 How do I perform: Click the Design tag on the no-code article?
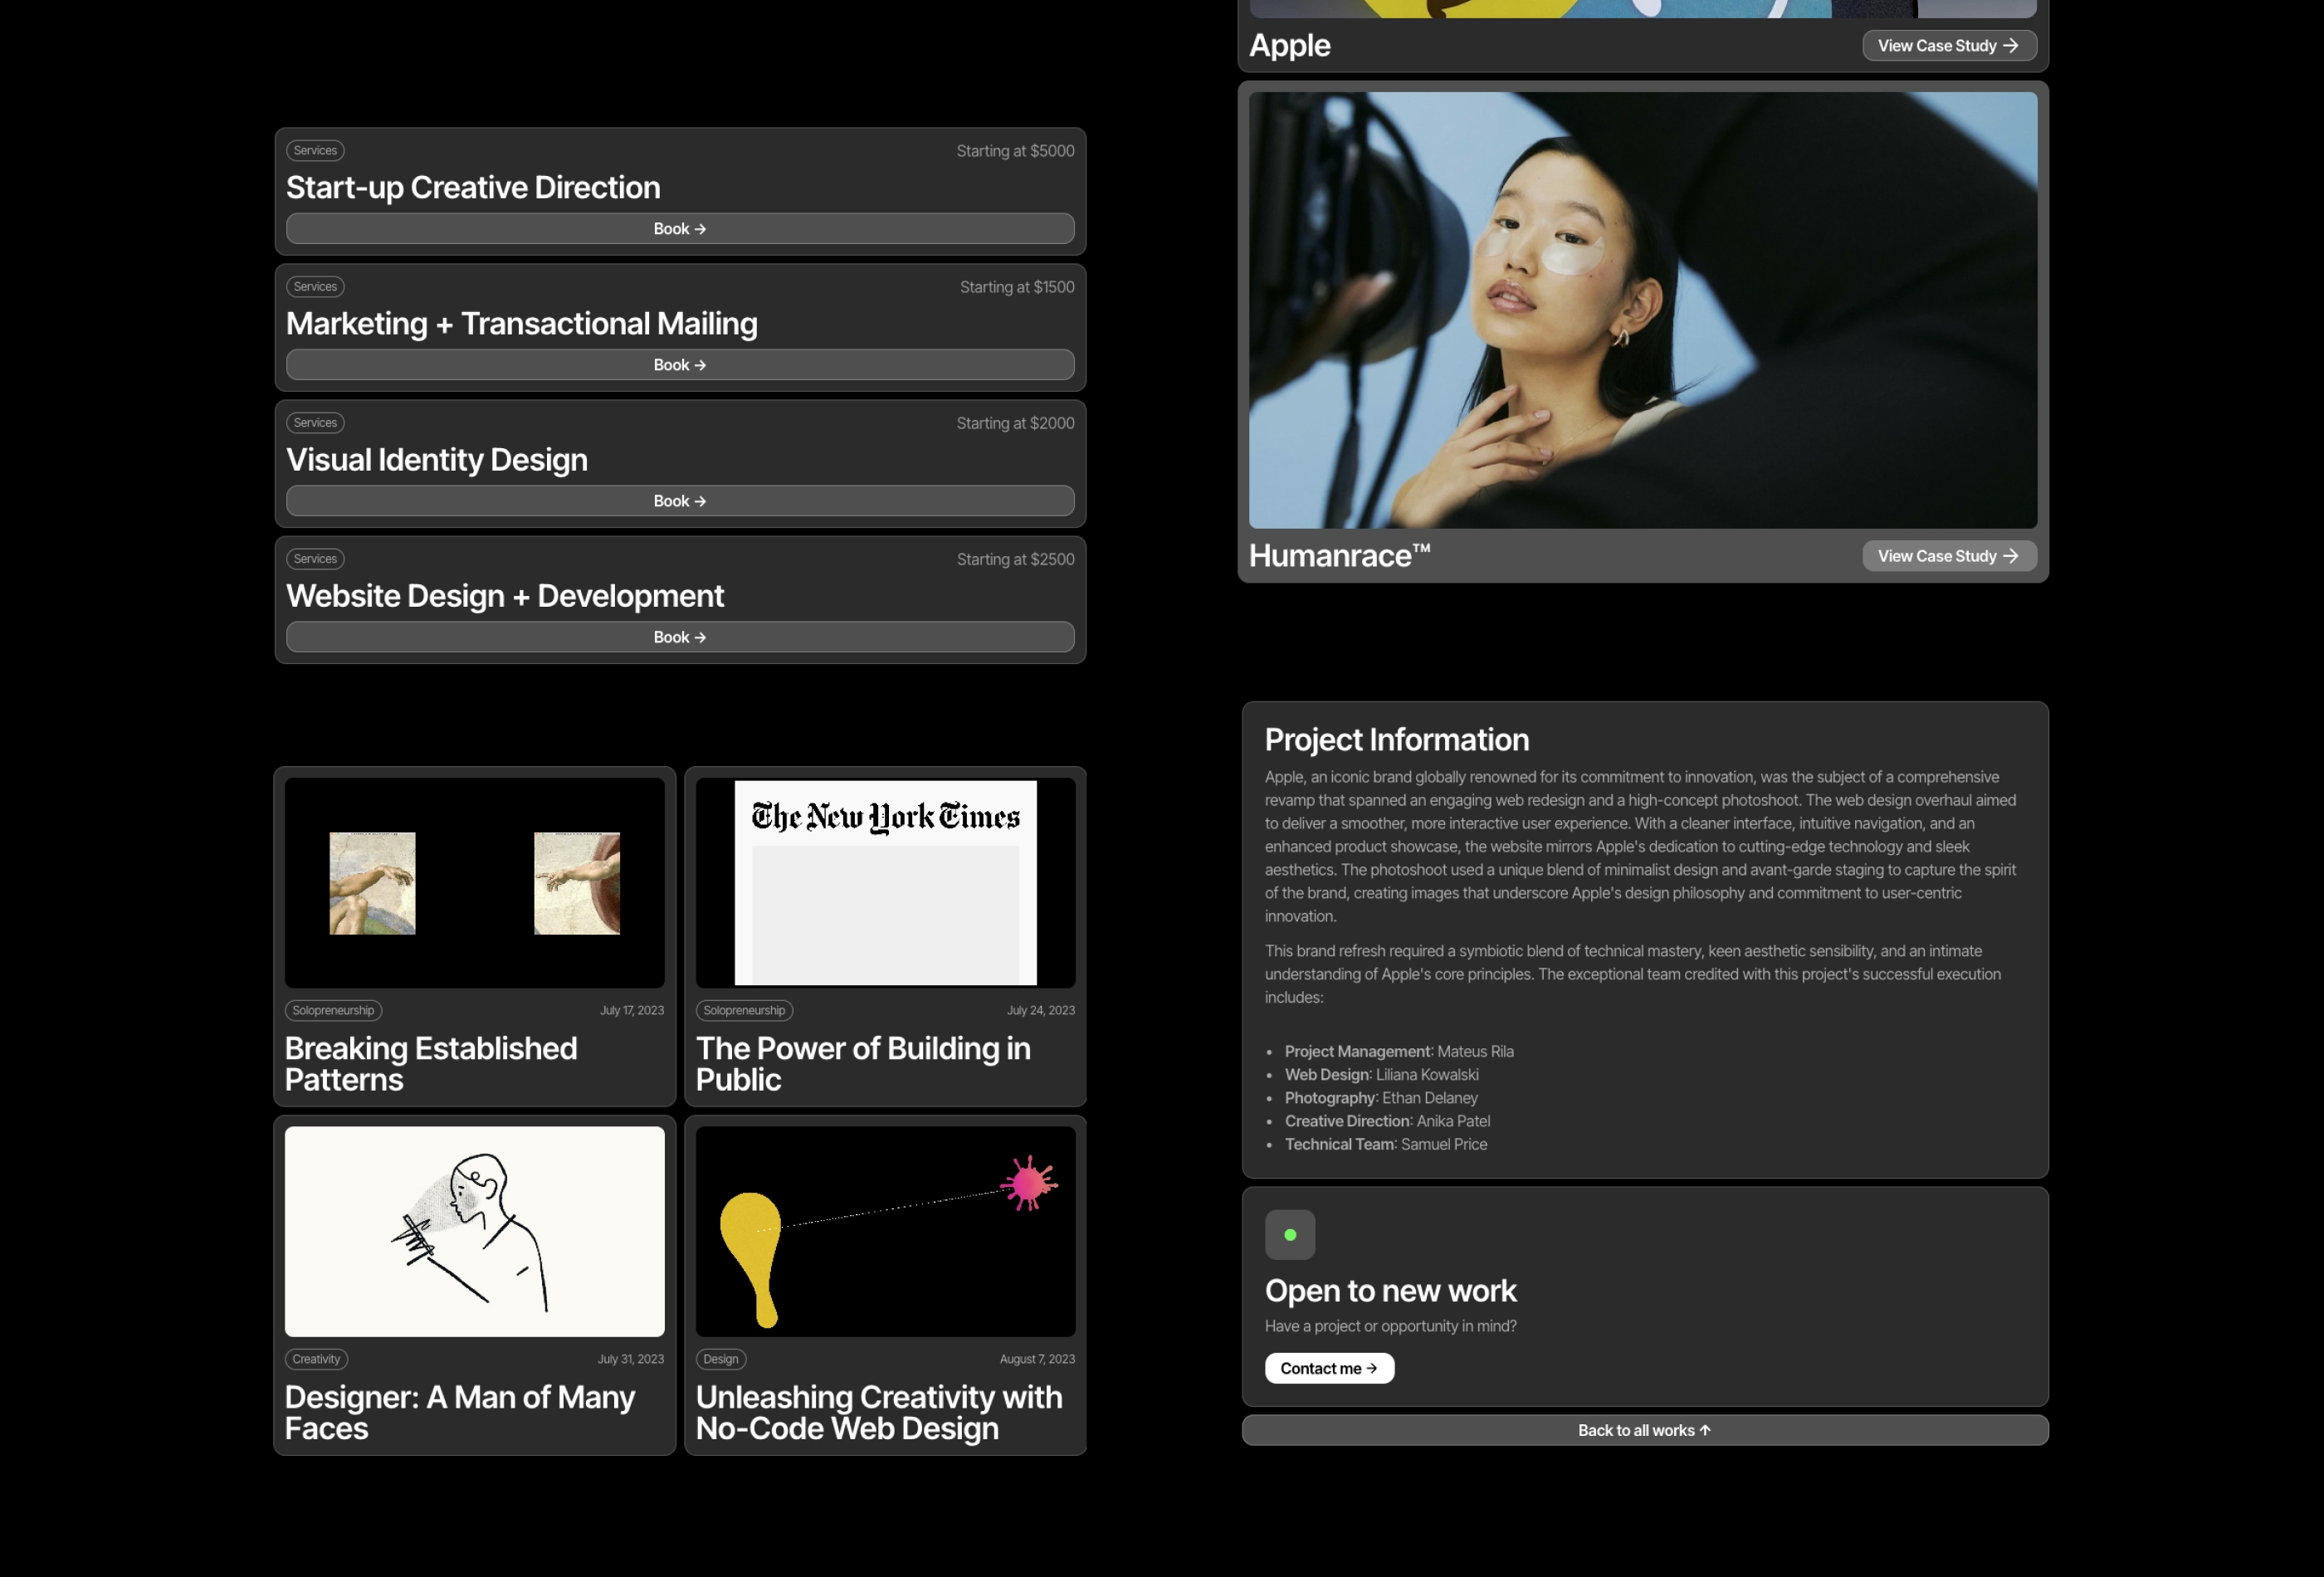coord(720,1359)
